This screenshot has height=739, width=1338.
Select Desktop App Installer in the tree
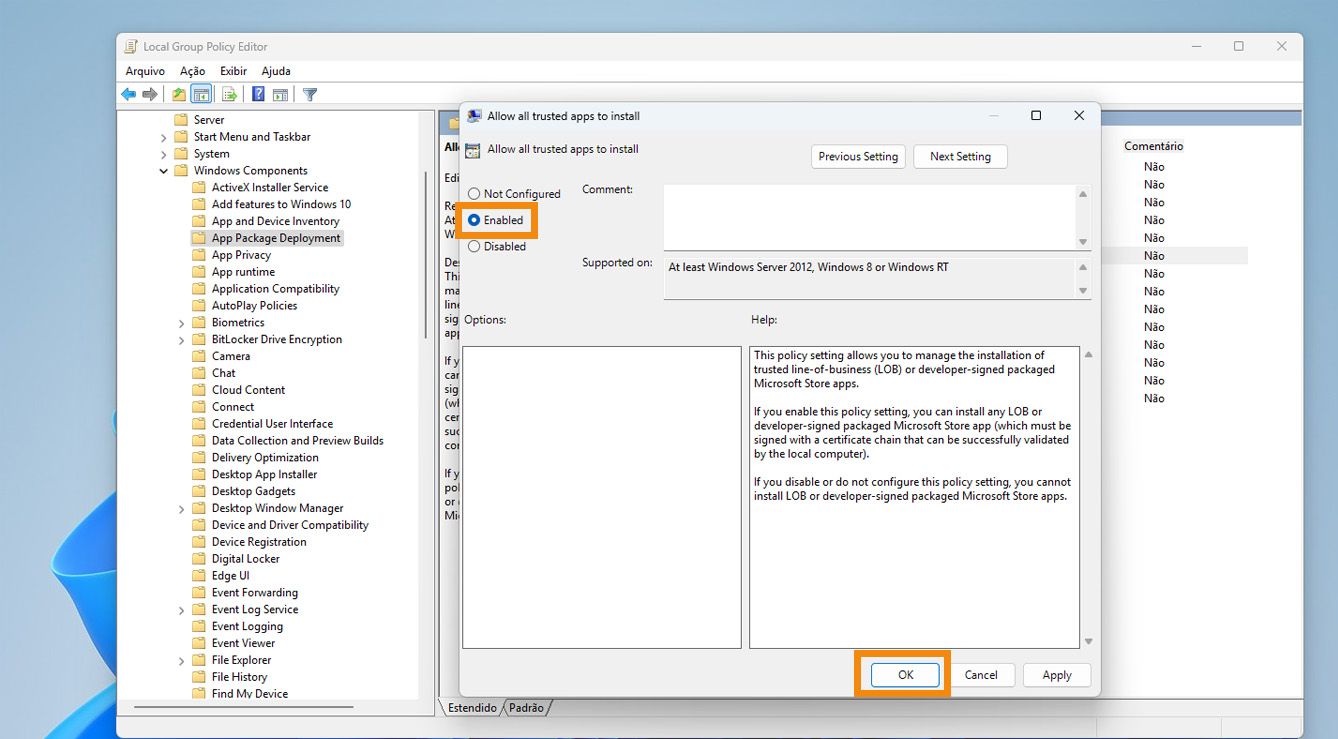point(264,475)
